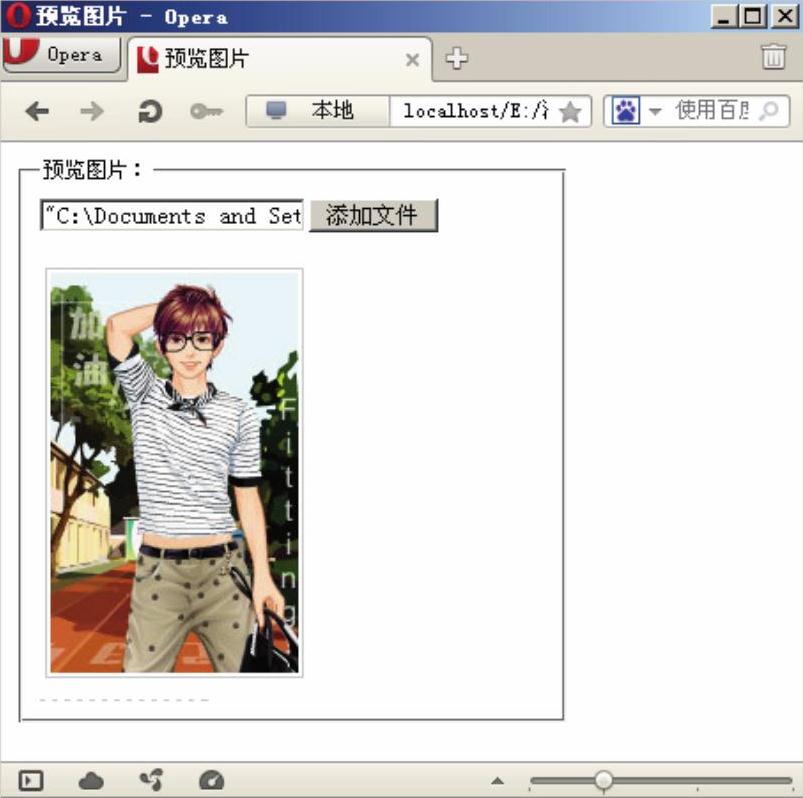The height and width of the screenshot is (798, 803).
Task: Click the previewed image thumbnail
Action: click(x=174, y=473)
